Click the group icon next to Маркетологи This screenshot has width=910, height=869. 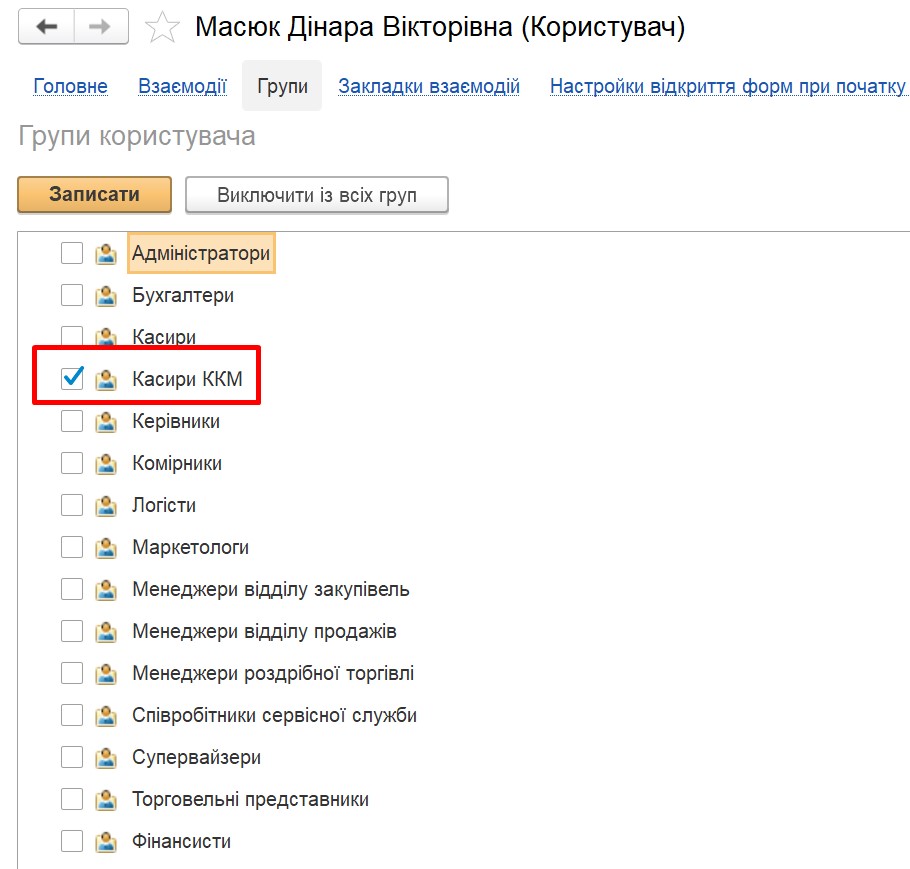(106, 547)
